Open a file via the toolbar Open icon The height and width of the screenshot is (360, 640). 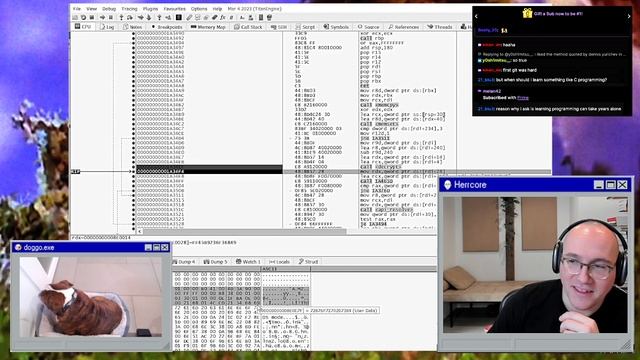75,18
